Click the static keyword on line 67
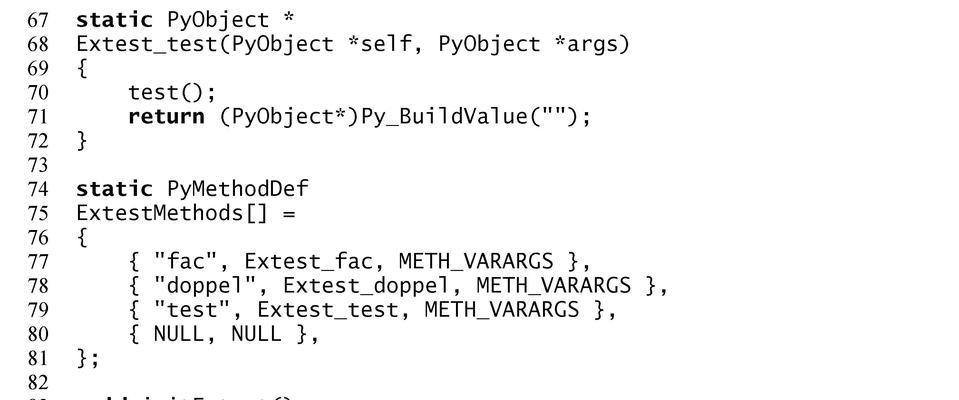The height and width of the screenshot is (400, 959). point(114,20)
